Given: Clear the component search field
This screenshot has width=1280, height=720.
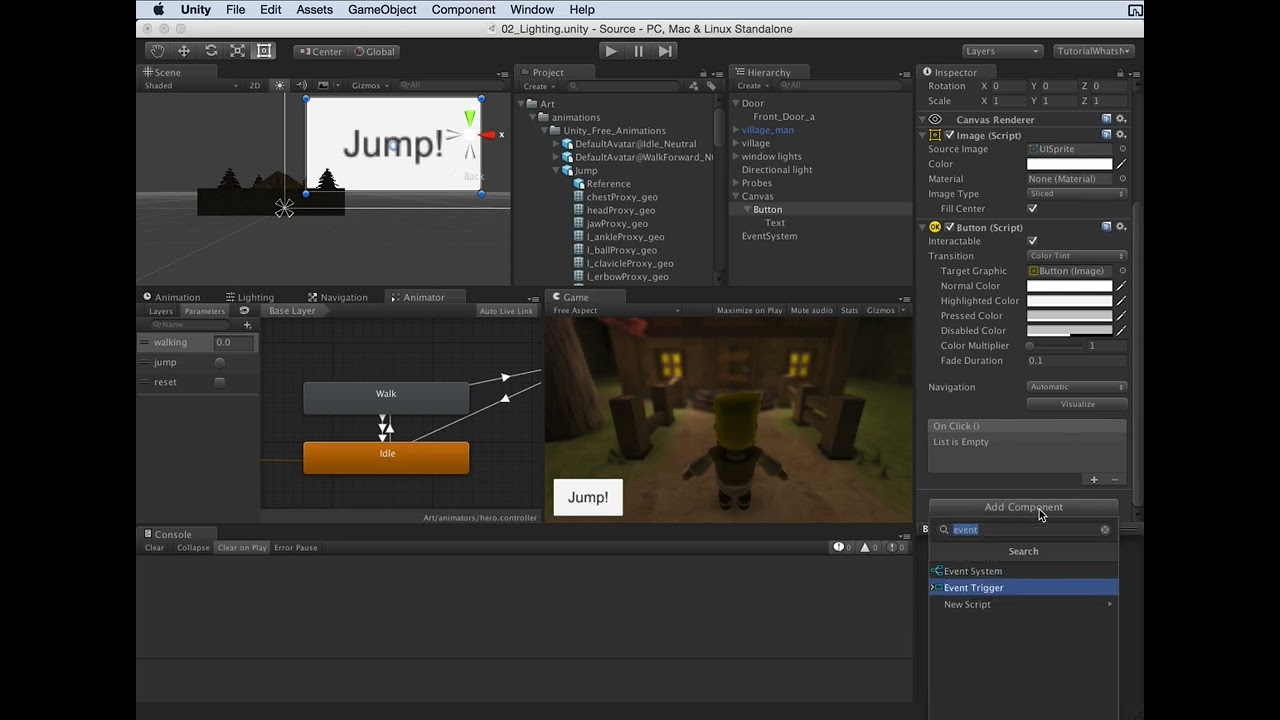Looking at the screenshot, I should 1105,530.
